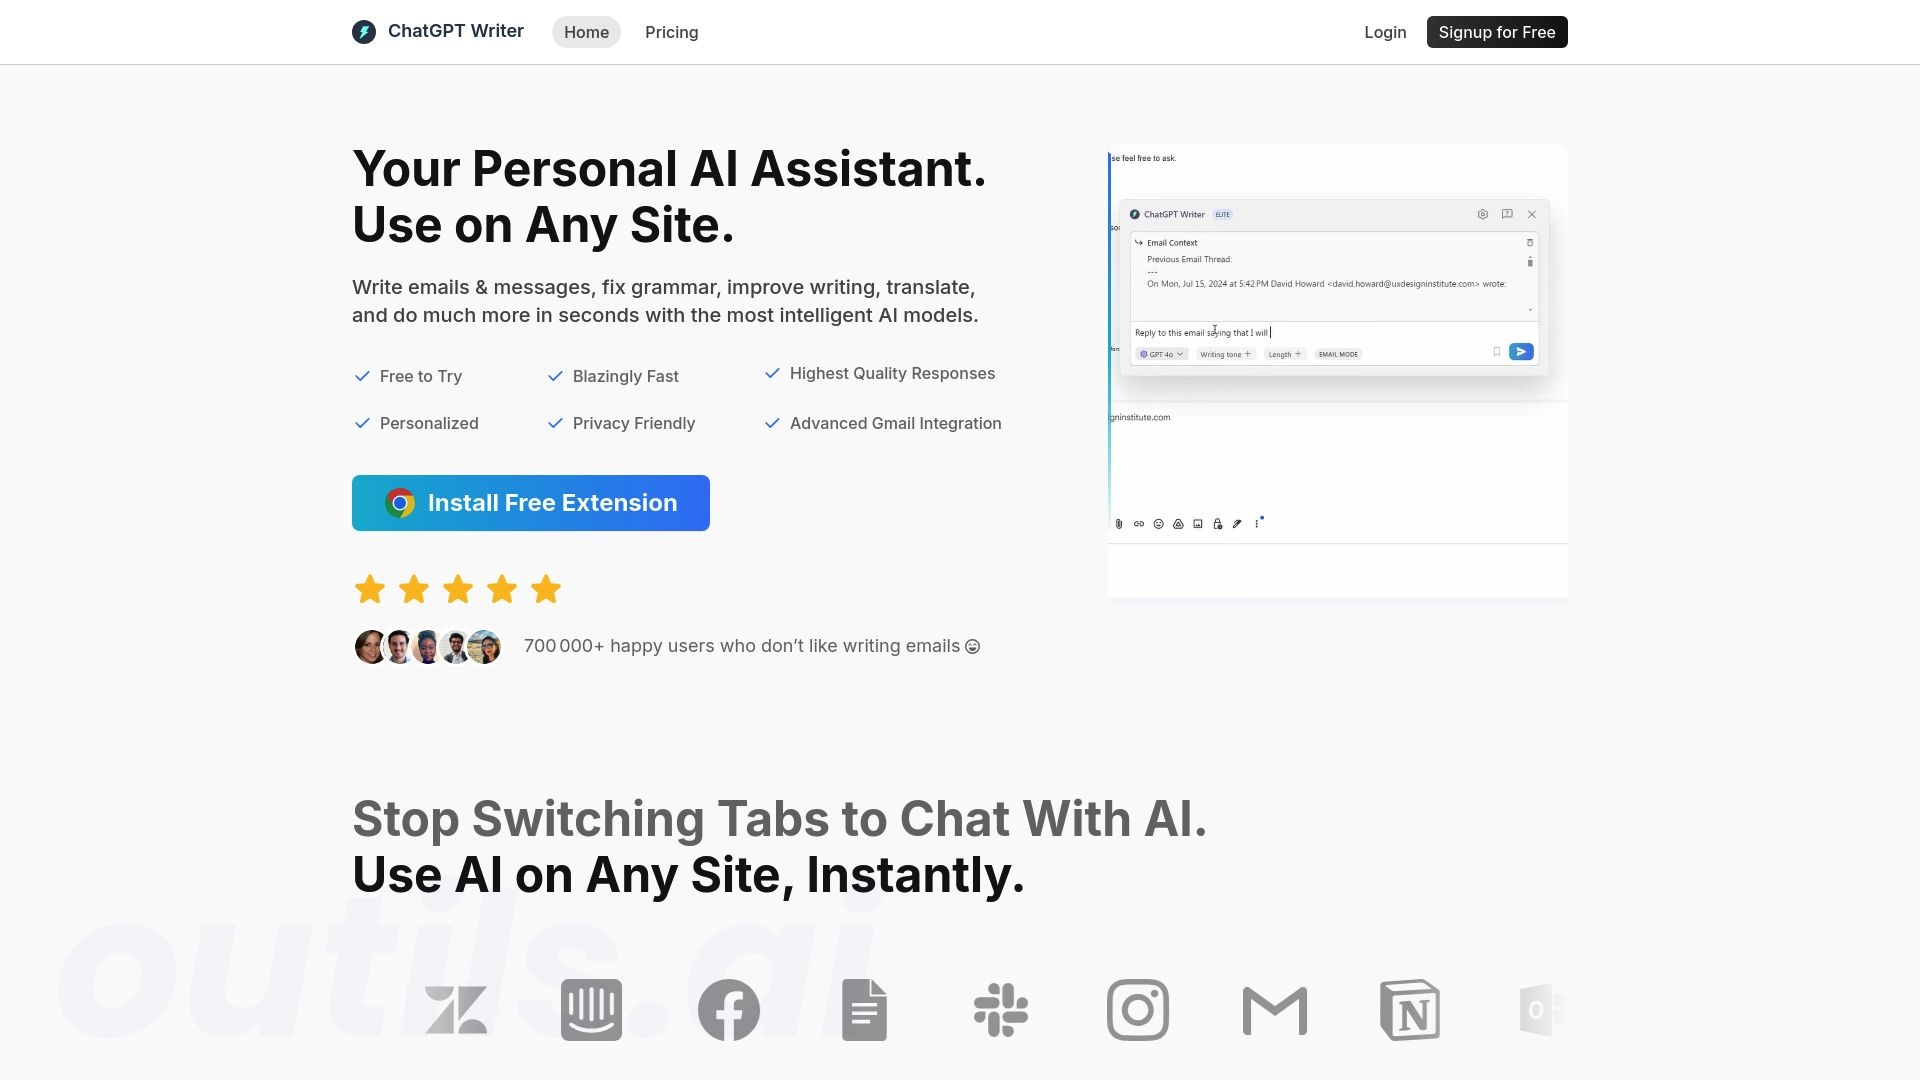The image size is (1920, 1080).
Task: Open the Intercom app icon
Action: 592,1009
